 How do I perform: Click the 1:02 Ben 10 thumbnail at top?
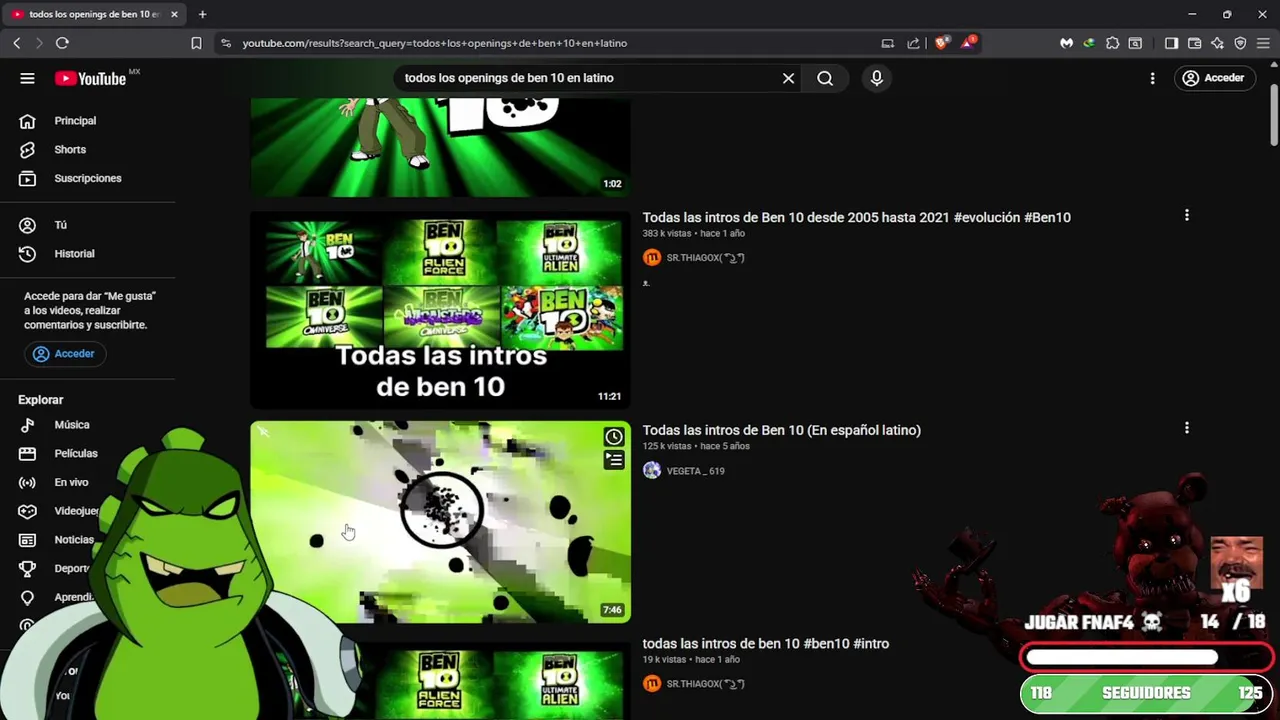[440, 147]
